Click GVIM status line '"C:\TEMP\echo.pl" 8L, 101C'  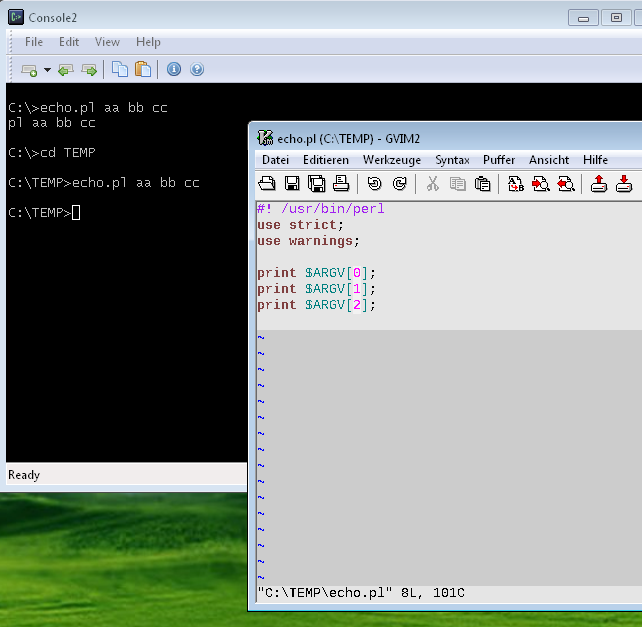tap(361, 593)
